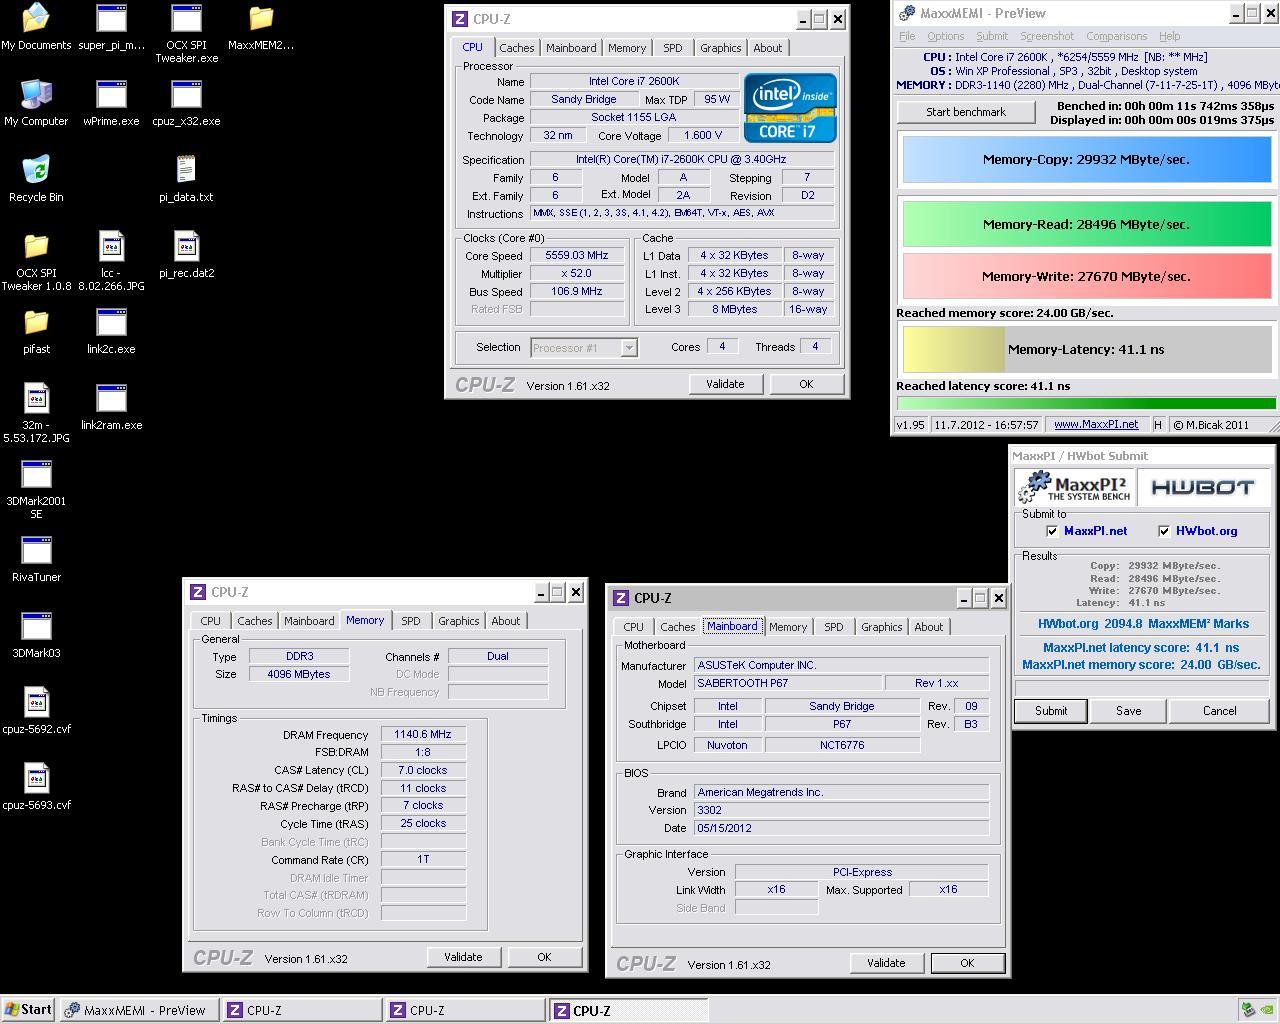Click Validate in Memory CPU-Z window

(x=463, y=957)
